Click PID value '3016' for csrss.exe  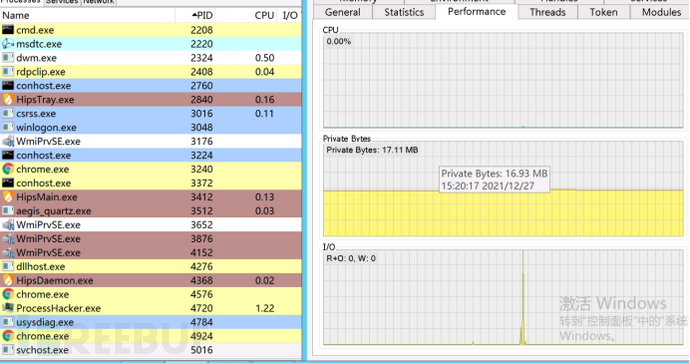202,114
